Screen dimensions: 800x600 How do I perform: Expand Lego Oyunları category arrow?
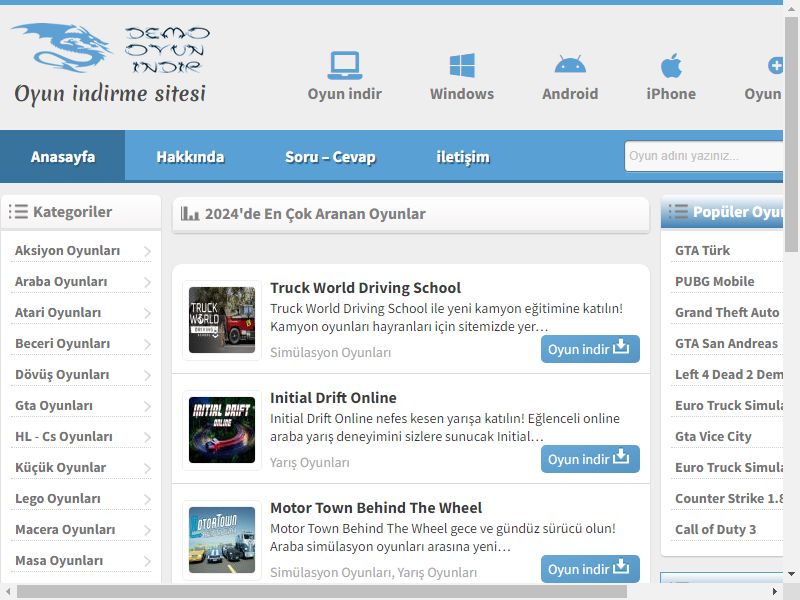click(x=147, y=499)
